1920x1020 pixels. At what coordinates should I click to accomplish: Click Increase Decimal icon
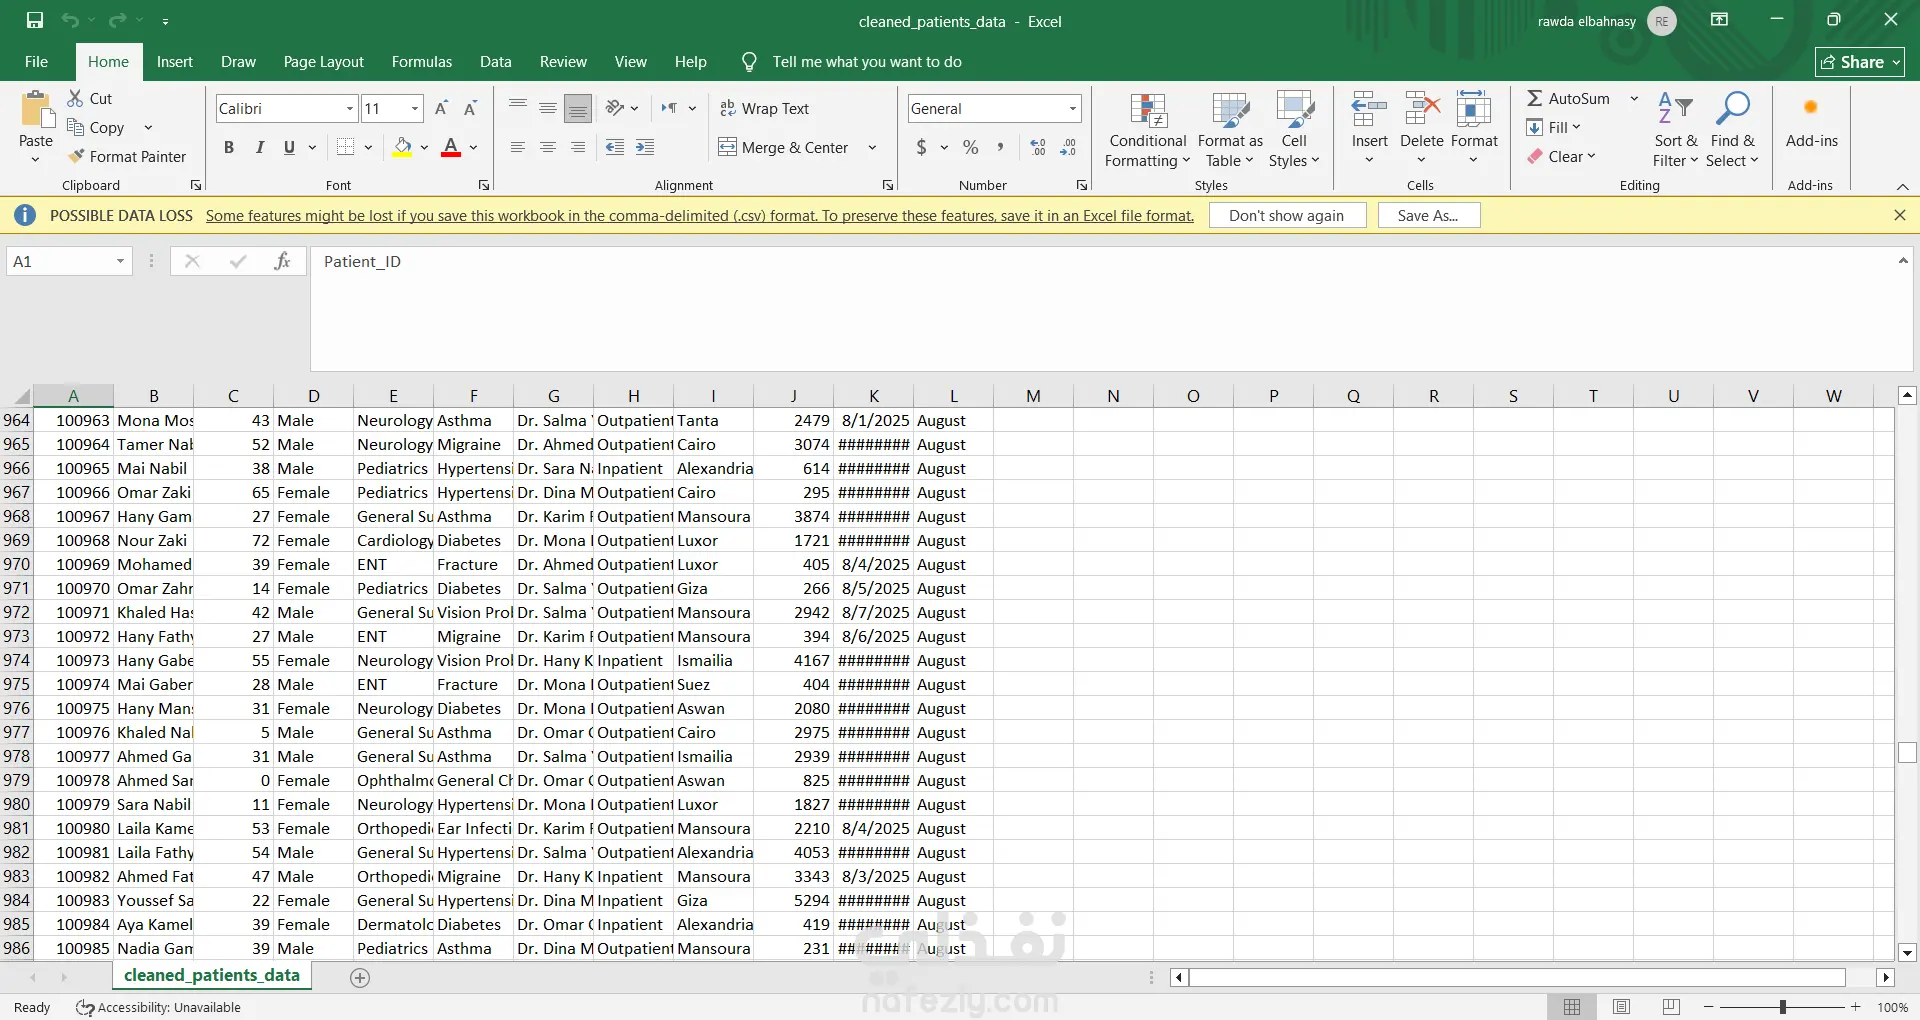pyautogui.click(x=1038, y=147)
